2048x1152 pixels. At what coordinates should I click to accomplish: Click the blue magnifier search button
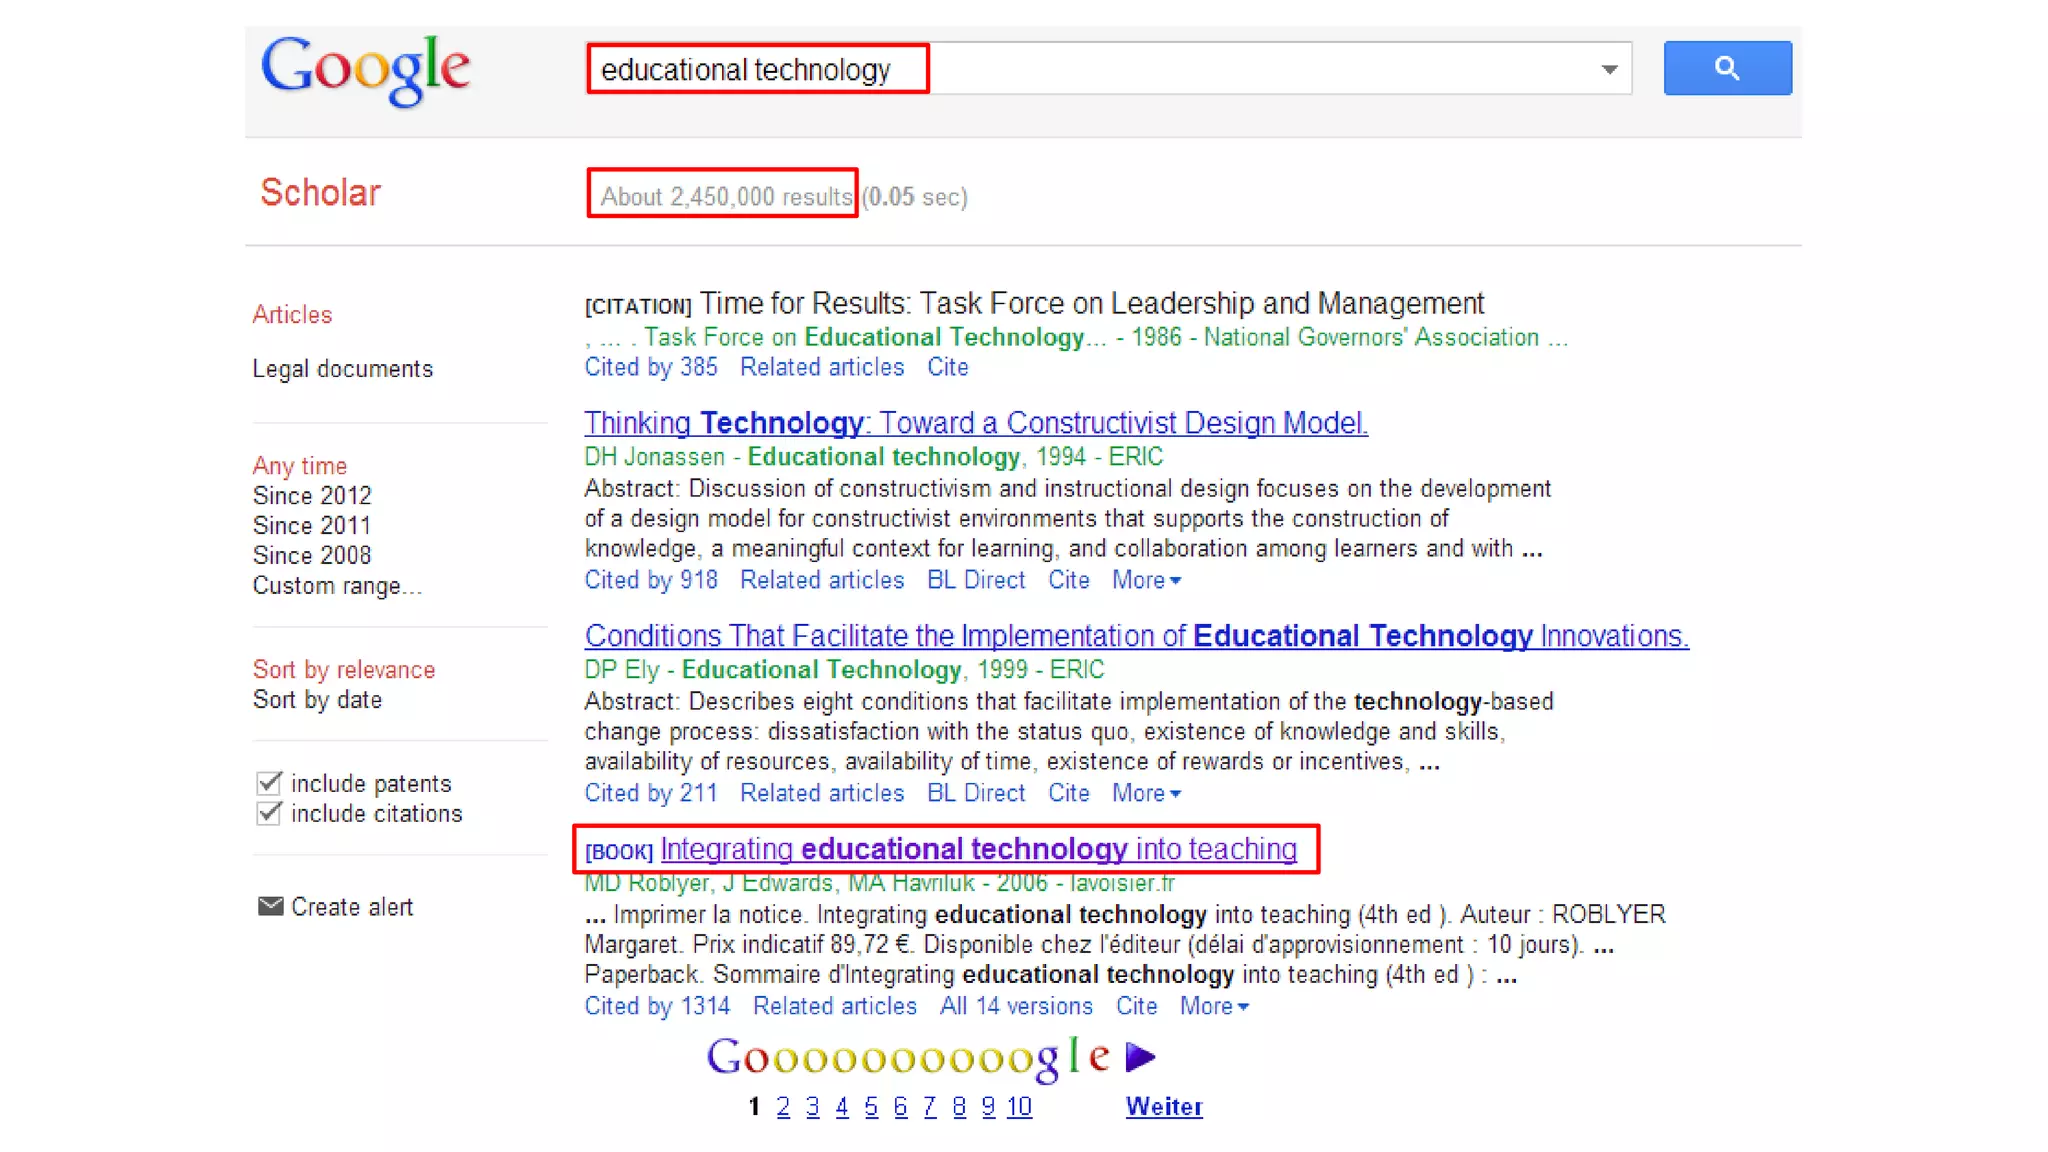[1727, 68]
